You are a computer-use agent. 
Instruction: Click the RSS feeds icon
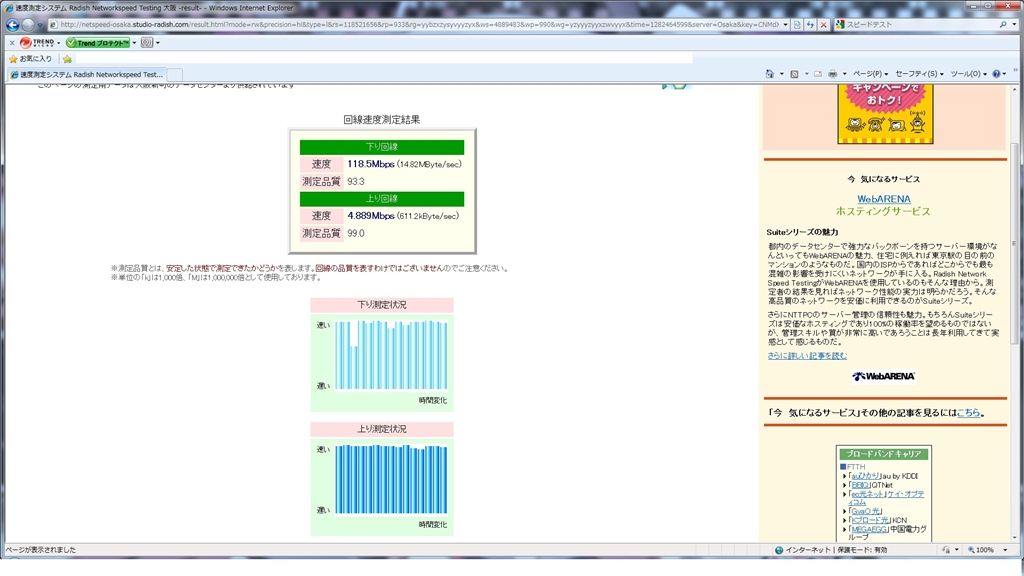point(794,74)
